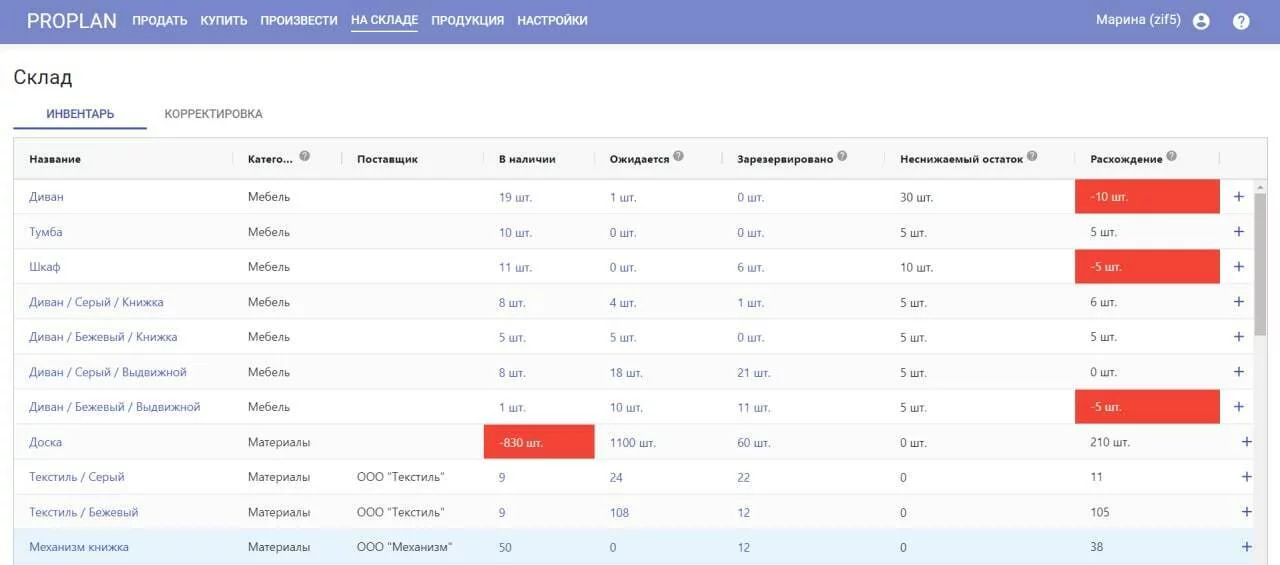
Task: Click the help icon next to Катего… column
Action: tap(304, 156)
